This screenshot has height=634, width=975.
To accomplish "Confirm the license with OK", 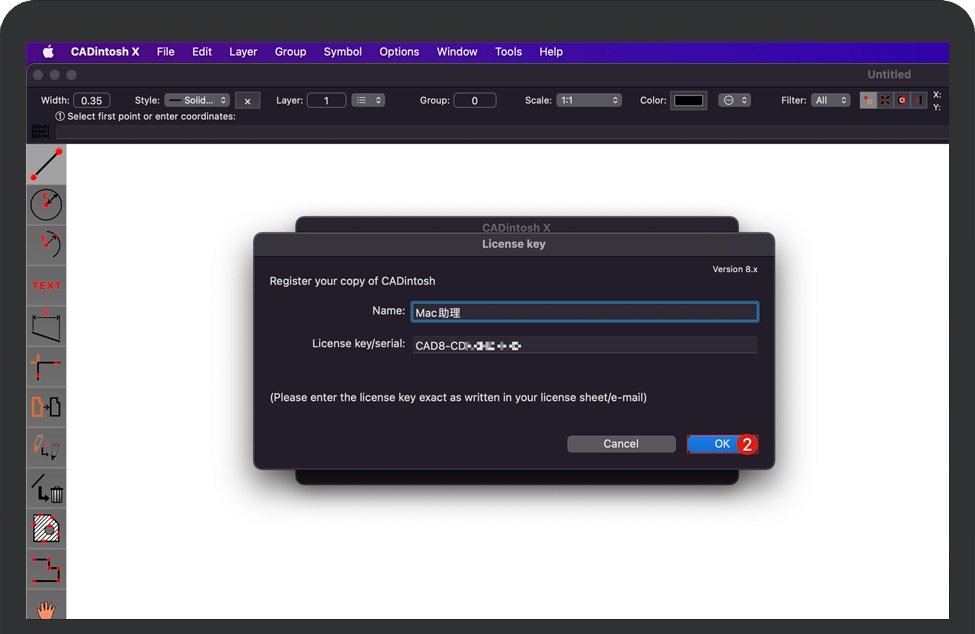I will [722, 444].
